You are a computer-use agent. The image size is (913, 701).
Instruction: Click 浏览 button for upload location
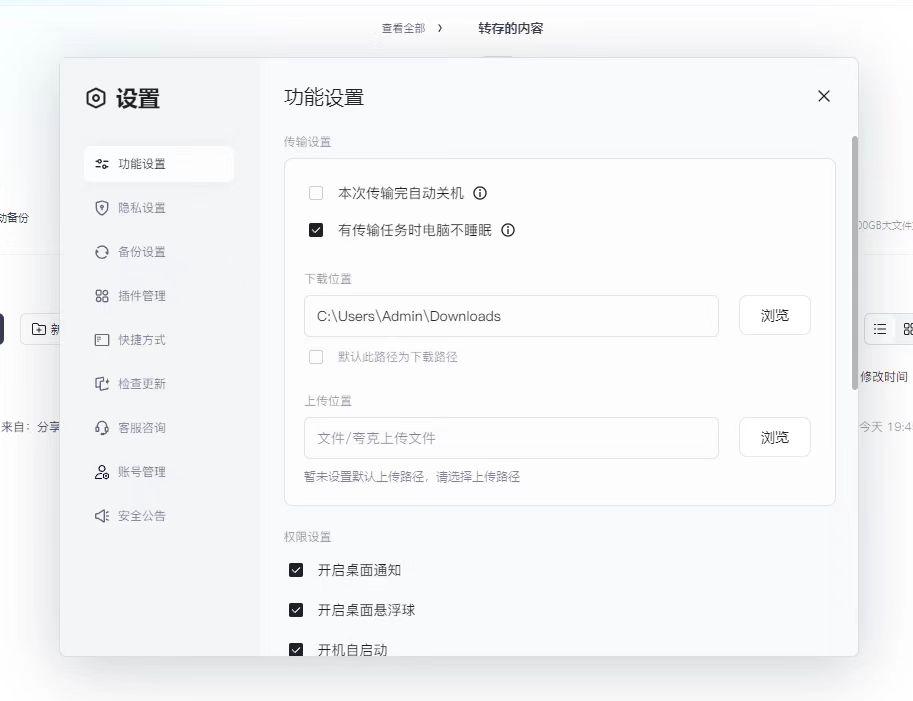(x=774, y=437)
